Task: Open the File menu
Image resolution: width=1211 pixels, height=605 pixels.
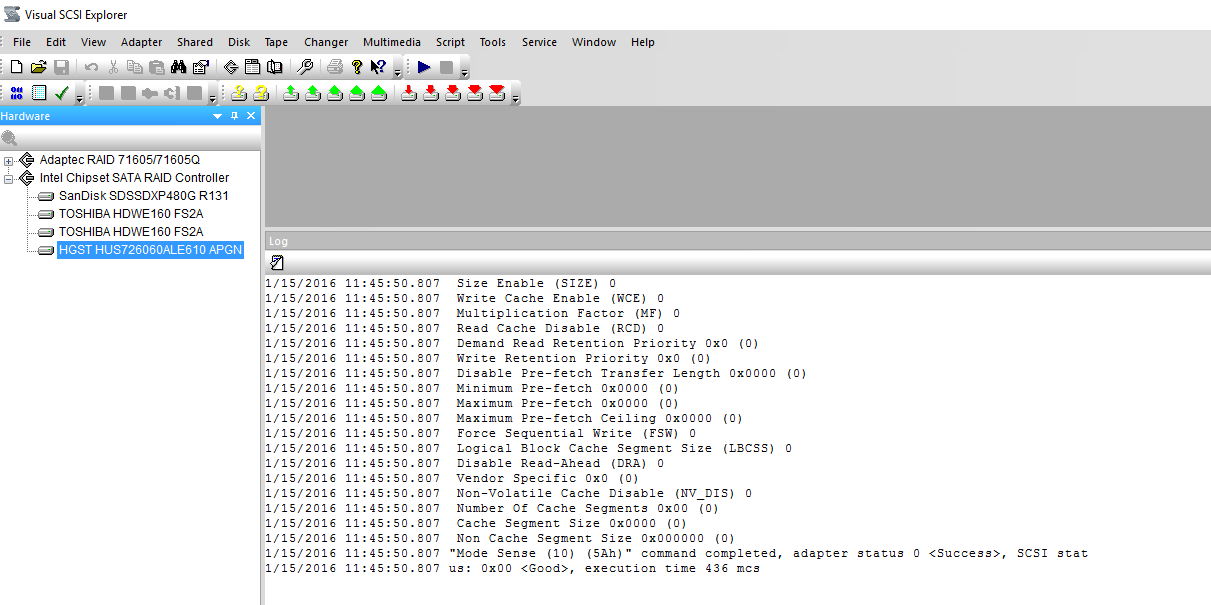Action: pos(22,42)
